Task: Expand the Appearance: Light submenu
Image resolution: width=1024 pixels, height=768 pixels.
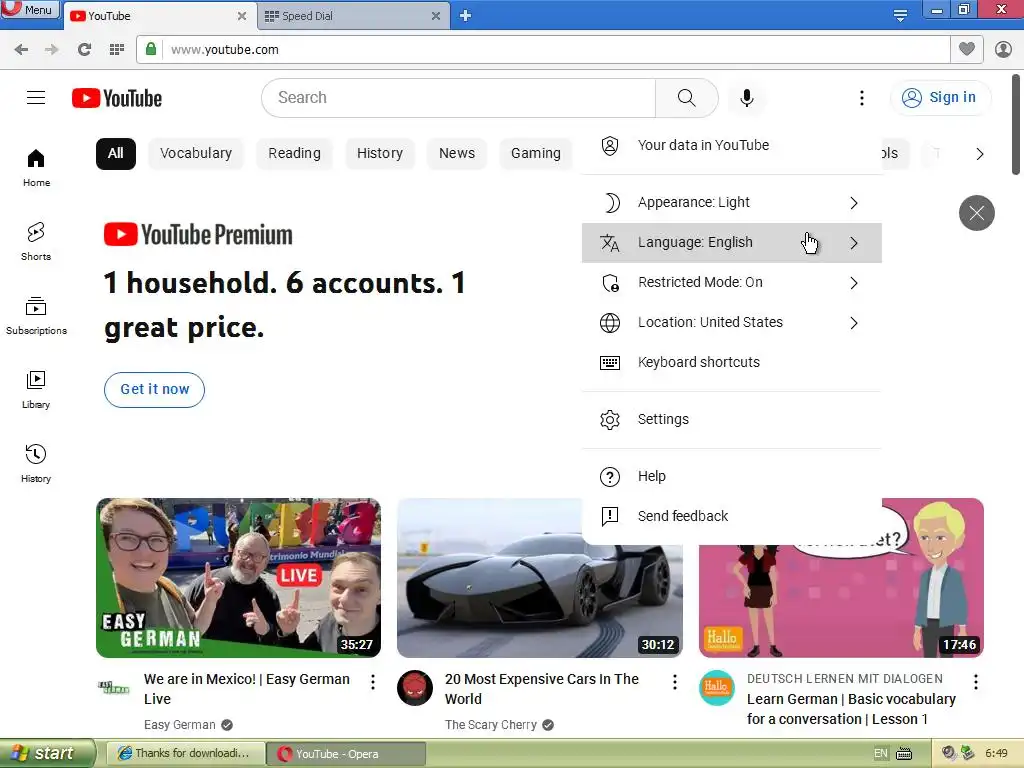Action: pyautogui.click(x=731, y=202)
